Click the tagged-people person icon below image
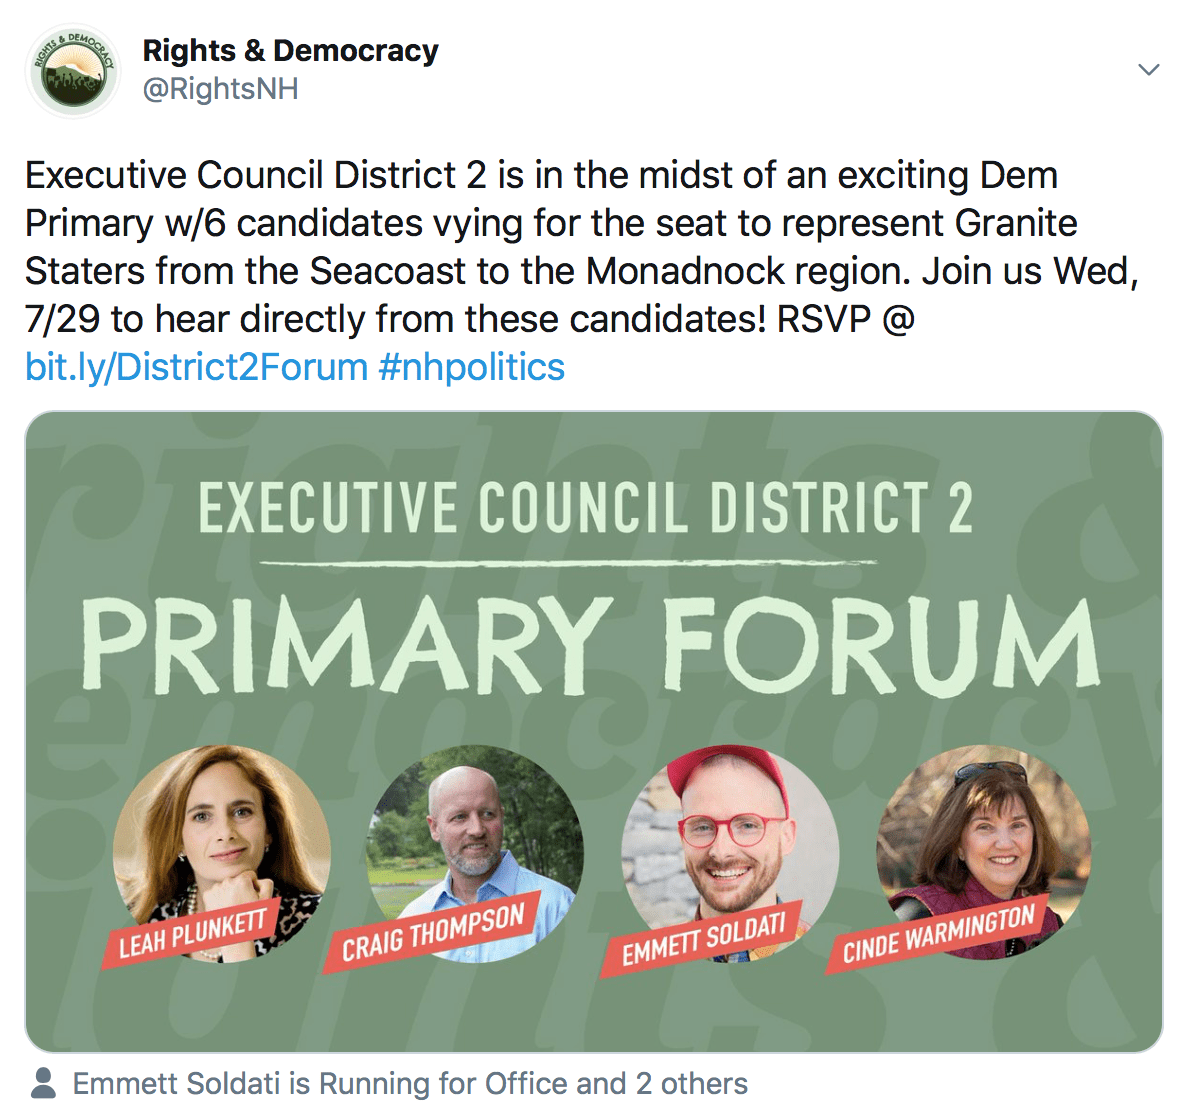 click(x=44, y=1084)
